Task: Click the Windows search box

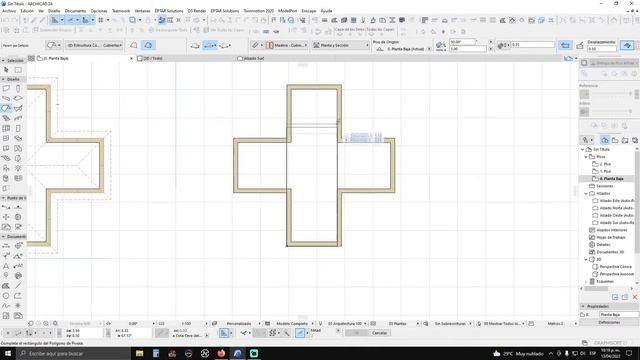Action: pos(73,353)
